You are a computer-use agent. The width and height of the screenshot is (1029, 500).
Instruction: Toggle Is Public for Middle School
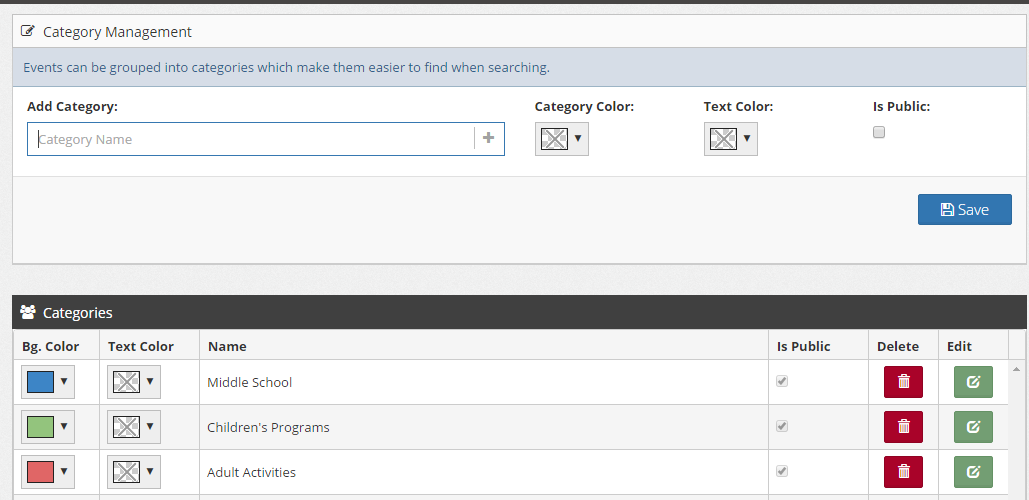[x=782, y=381]
